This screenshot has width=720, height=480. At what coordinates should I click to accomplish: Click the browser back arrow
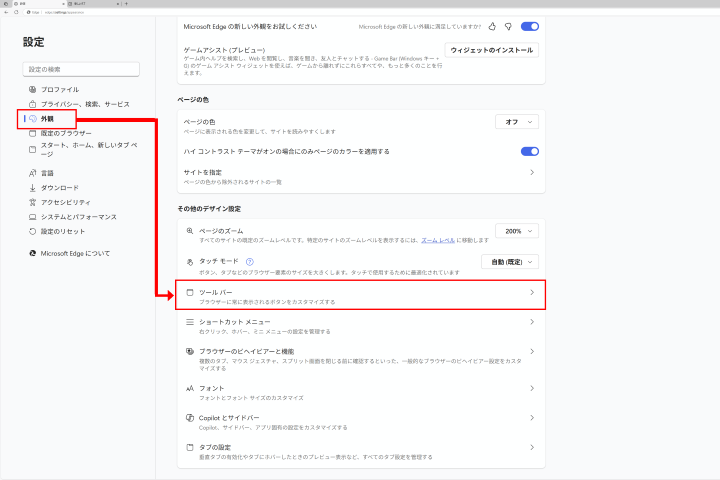tap(6, 12)
